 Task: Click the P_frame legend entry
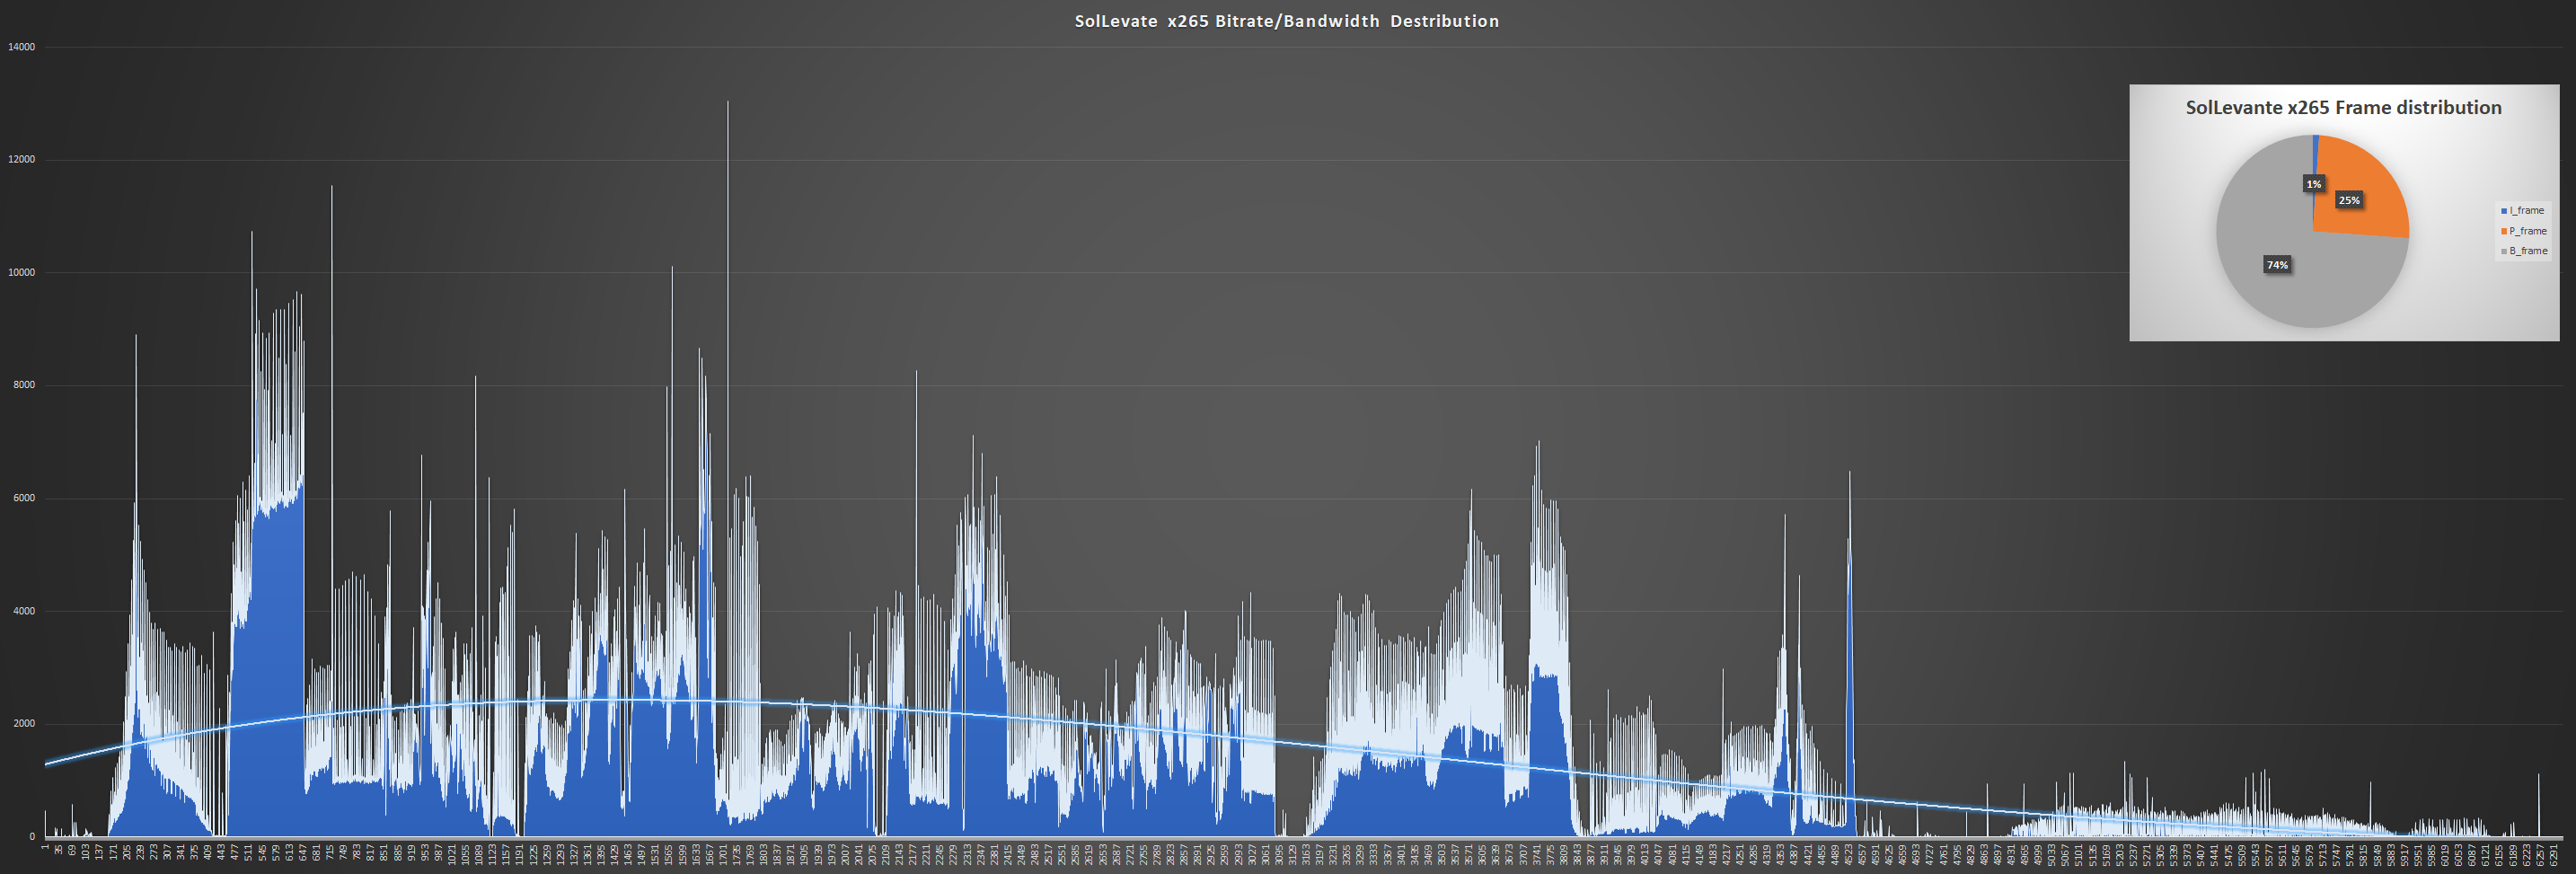(x=2524, y=231)
